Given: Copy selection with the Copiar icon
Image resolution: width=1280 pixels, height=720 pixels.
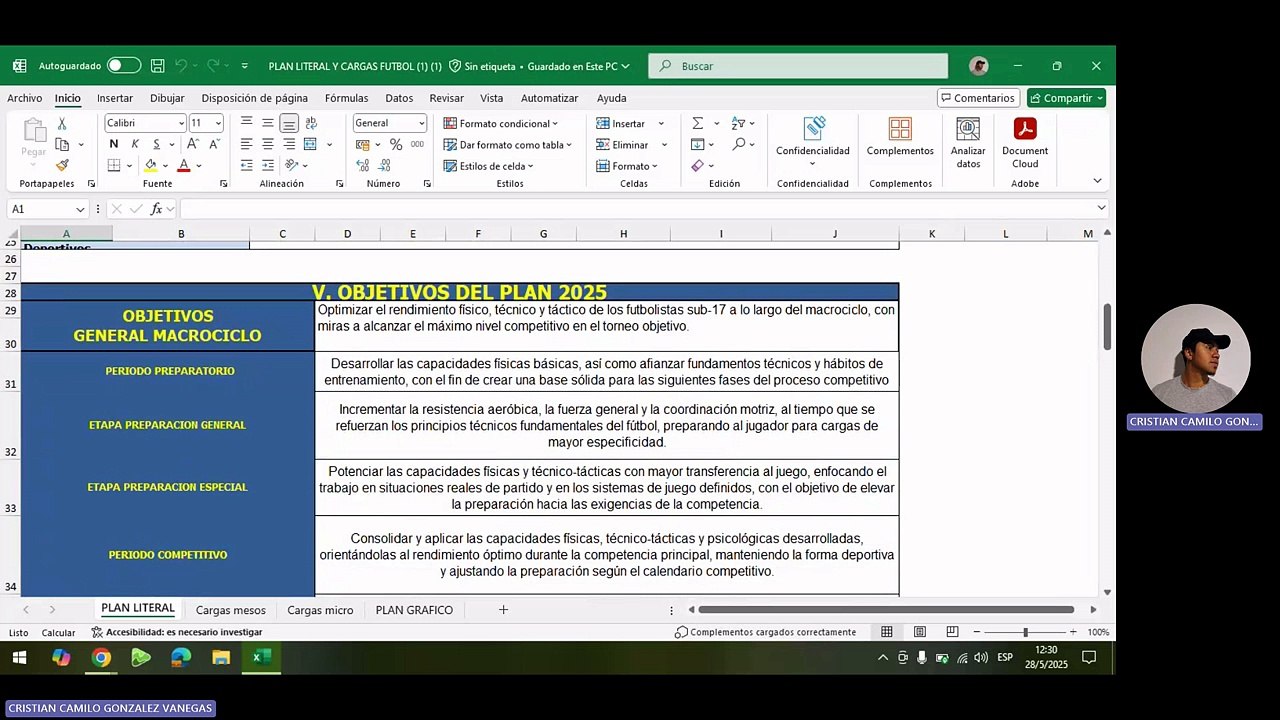Looking at the screenshot, I should [62, 144].
